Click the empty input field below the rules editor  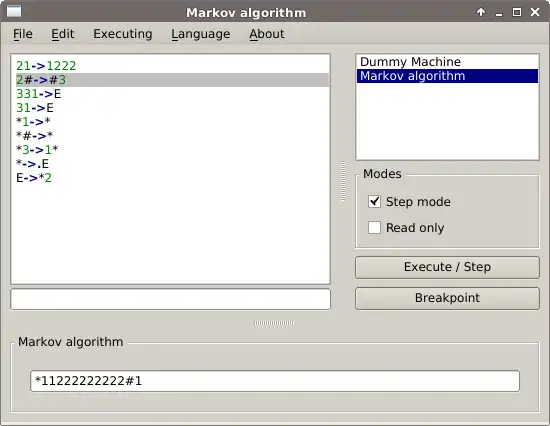point(170,299)
